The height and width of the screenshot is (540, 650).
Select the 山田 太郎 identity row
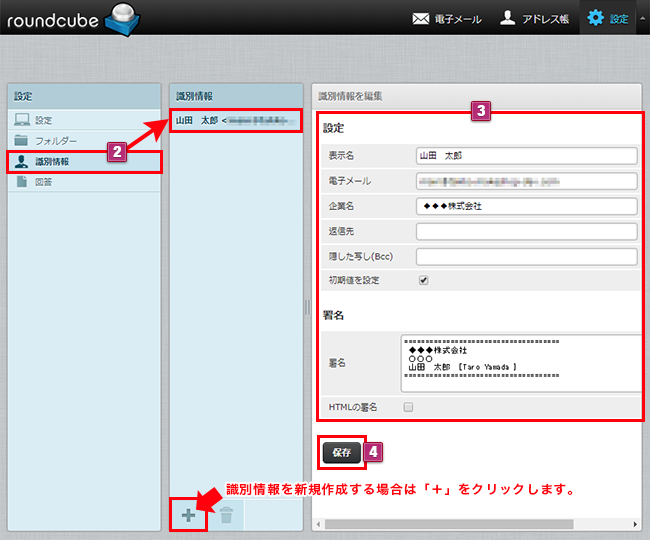coord(236,121)
